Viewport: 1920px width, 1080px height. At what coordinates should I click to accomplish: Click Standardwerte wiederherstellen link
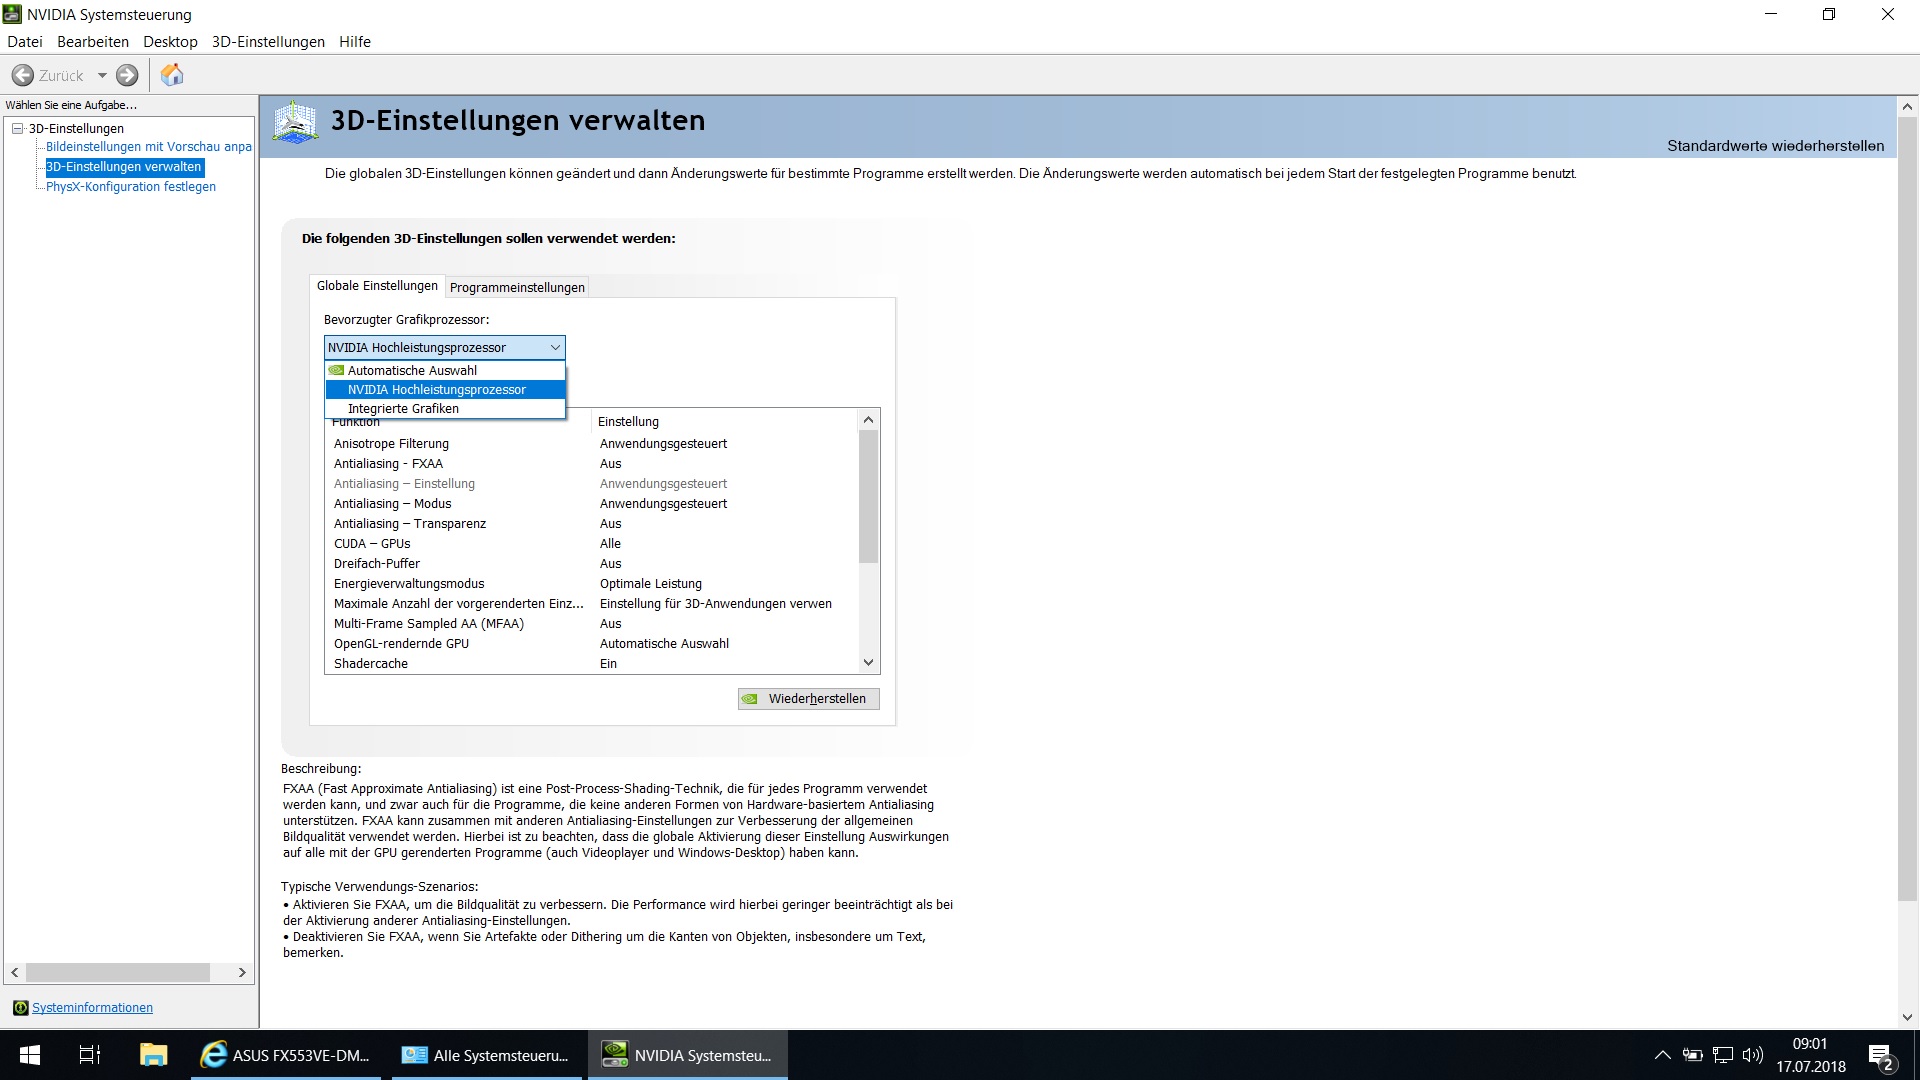pyautogui.click(x=1775, y=146)
